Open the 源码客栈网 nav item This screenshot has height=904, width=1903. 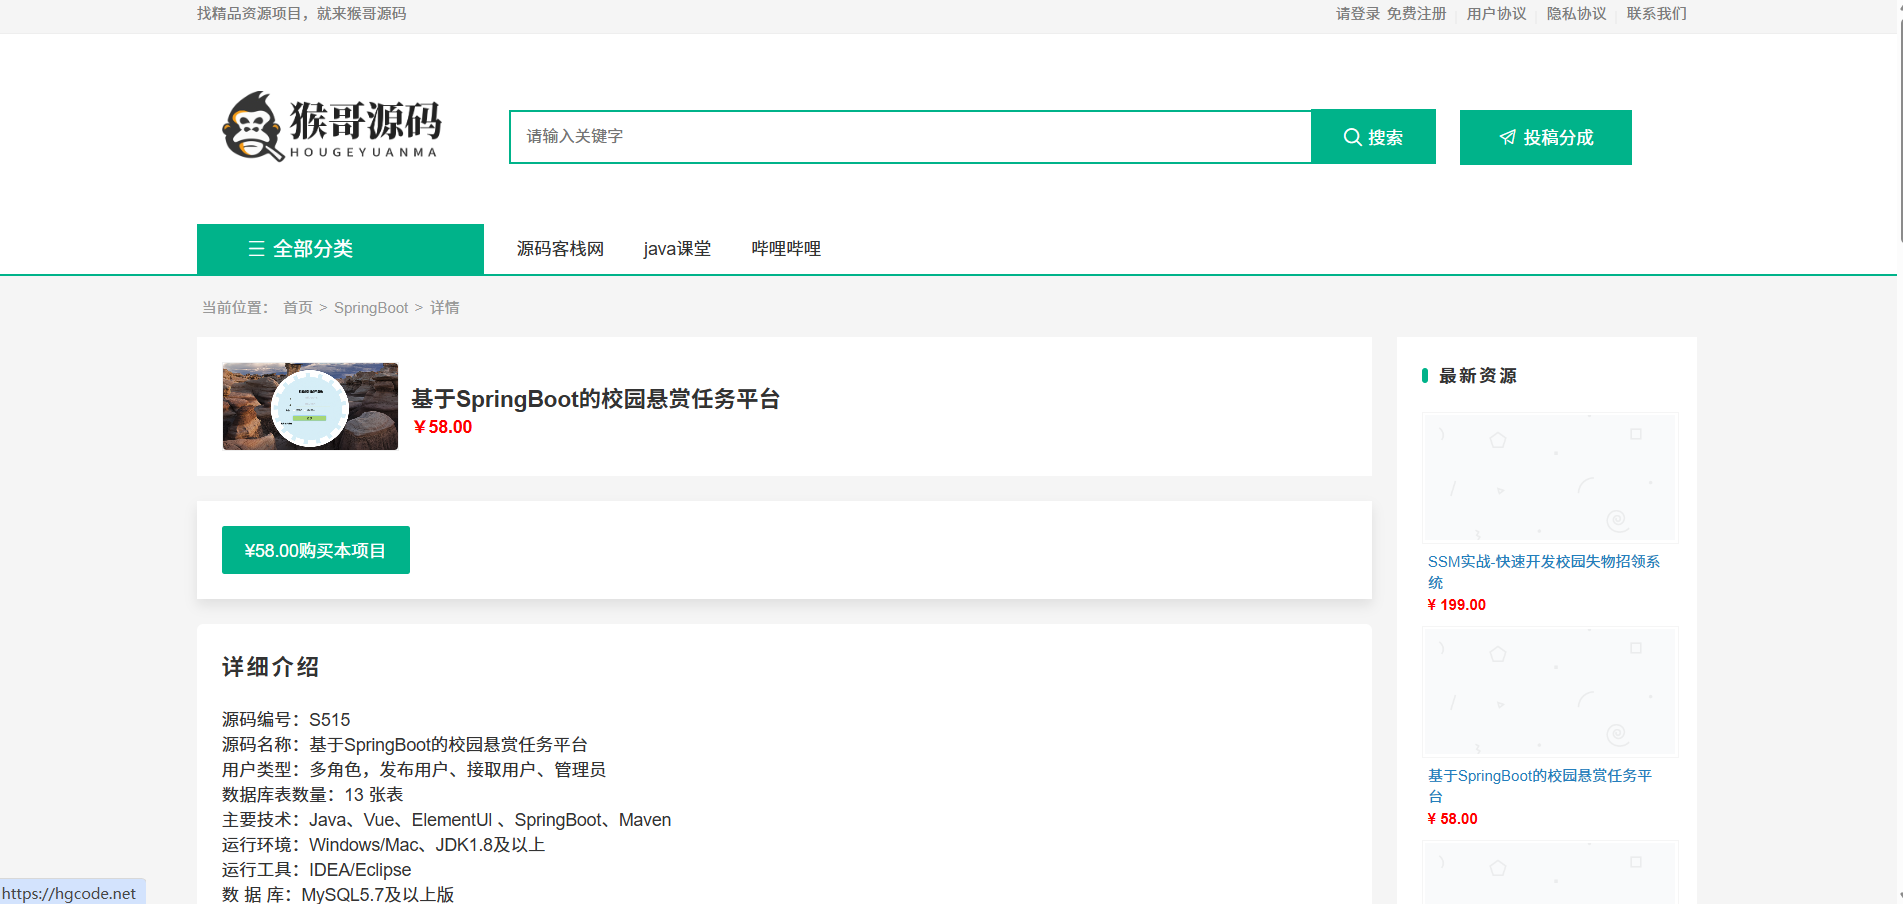point(560,249)
